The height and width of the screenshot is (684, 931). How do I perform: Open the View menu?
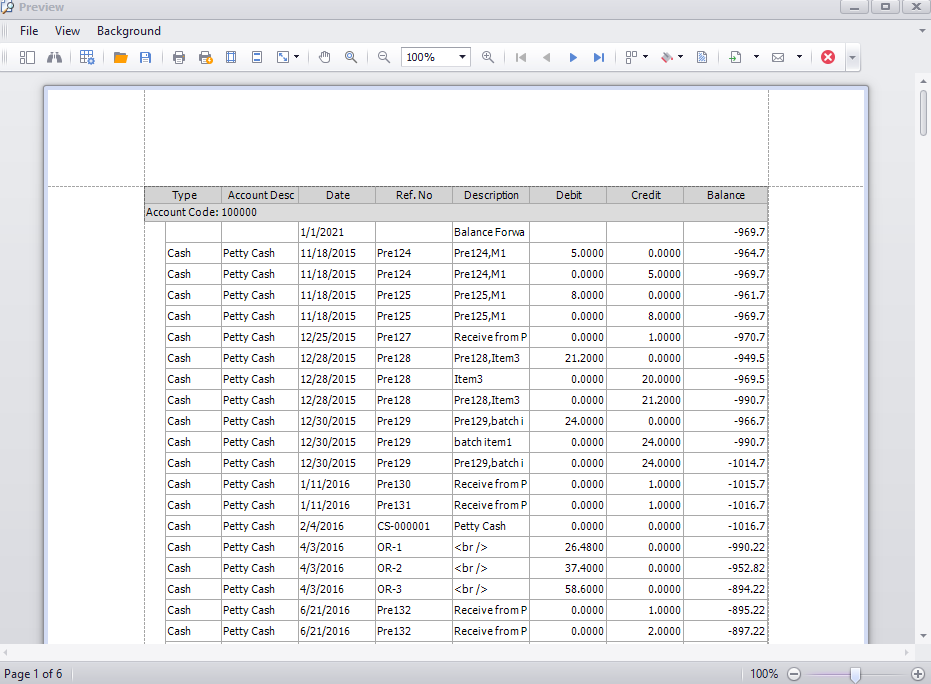(67, 31)
